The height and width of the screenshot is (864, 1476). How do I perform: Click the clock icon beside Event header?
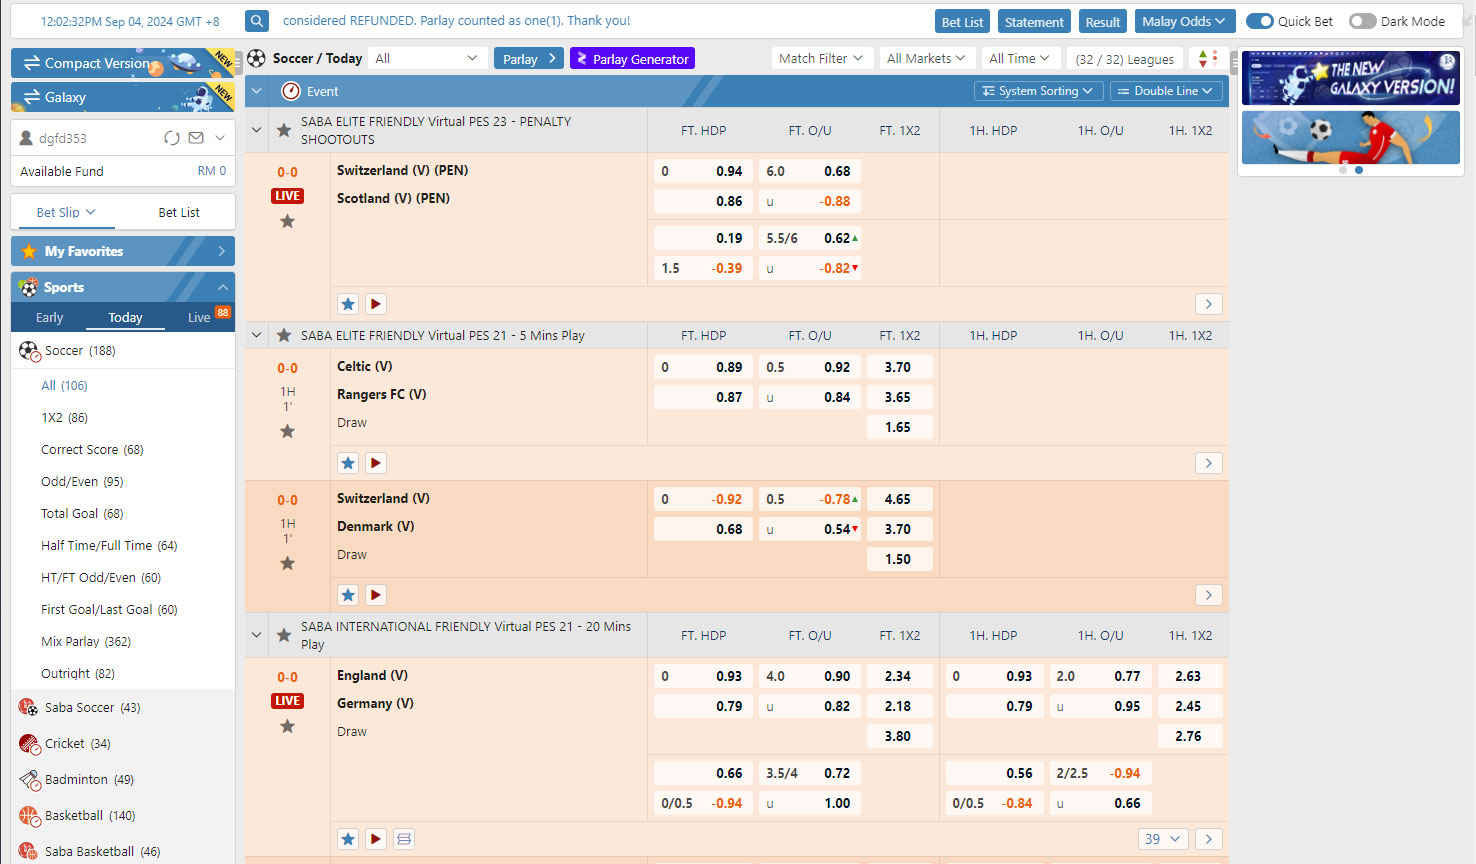click(x=291, y=91)
